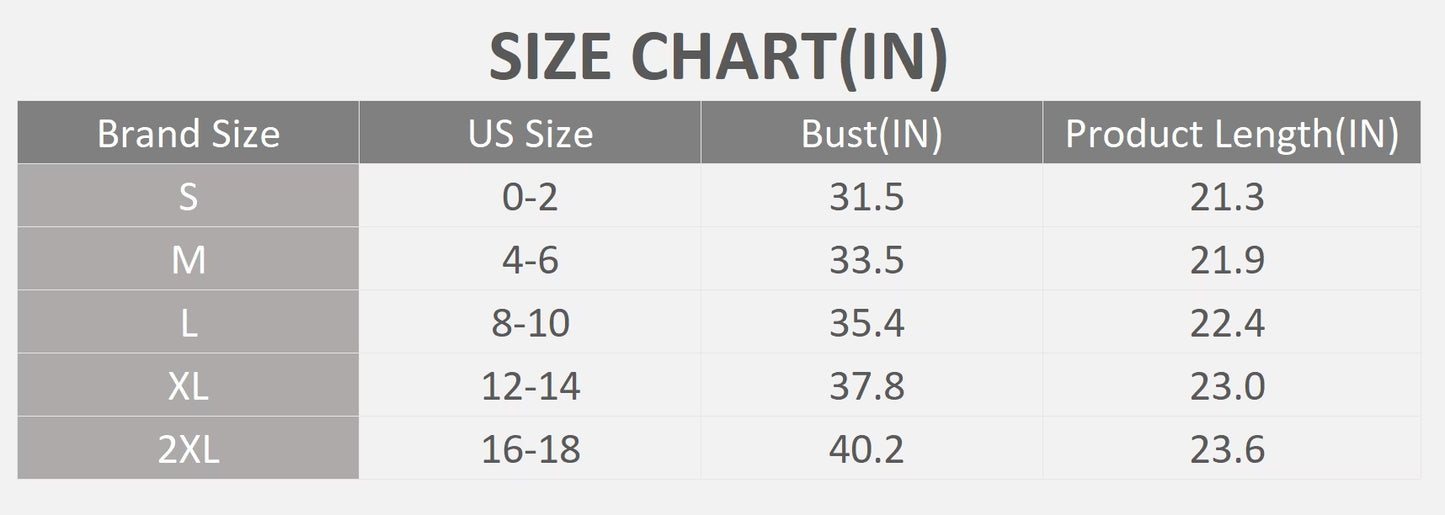Choose the 2XL brand size cell

(x=188, y=448)
